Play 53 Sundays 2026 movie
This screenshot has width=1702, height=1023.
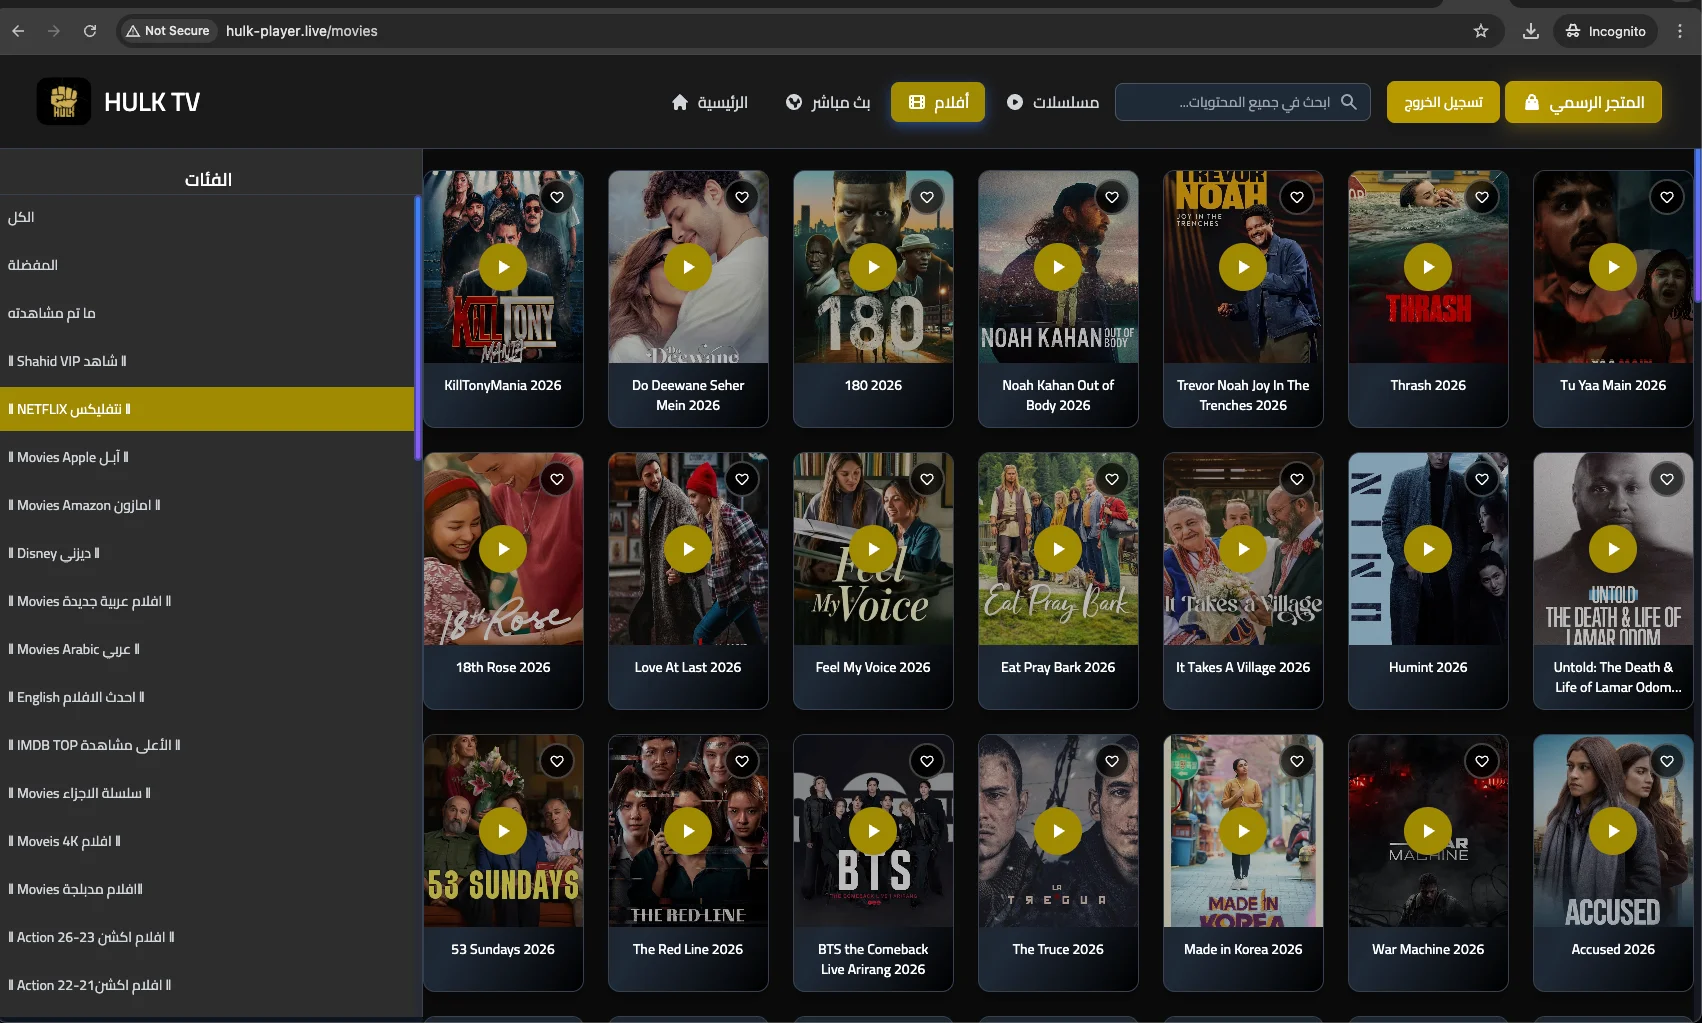(x=503, y=831)
